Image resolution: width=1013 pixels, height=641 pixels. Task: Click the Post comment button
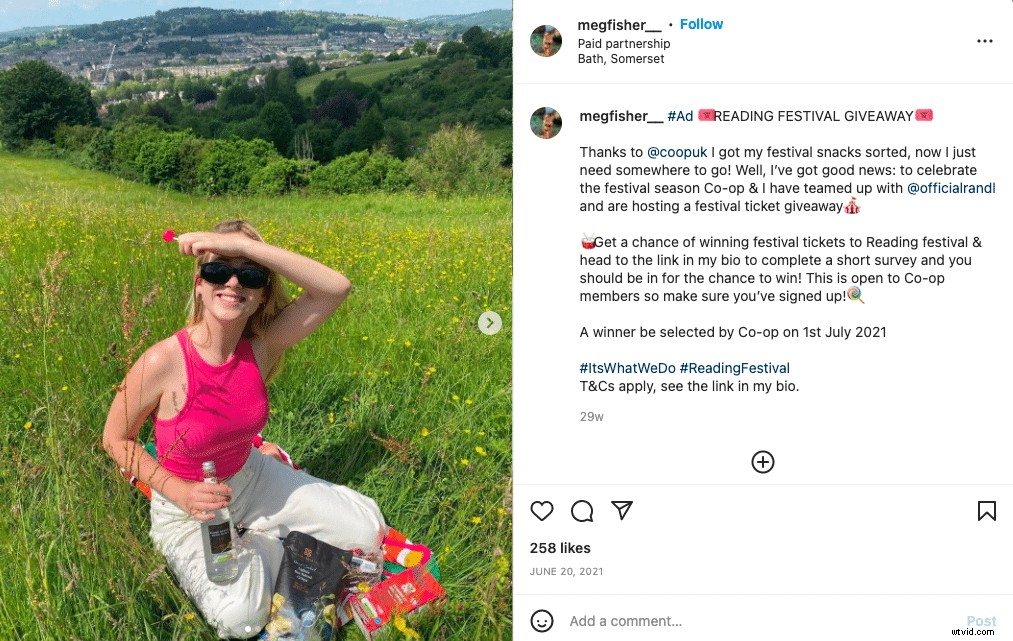click(981, 621)
